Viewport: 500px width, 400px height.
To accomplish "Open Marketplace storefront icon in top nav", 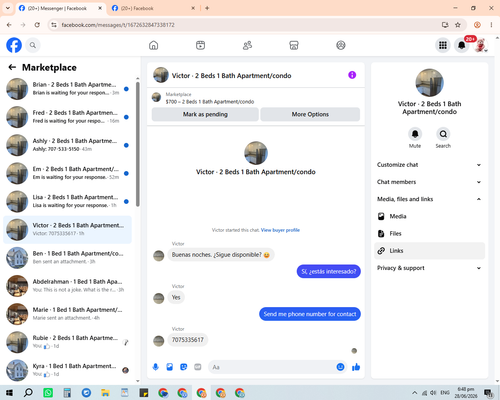I will 294,45.
